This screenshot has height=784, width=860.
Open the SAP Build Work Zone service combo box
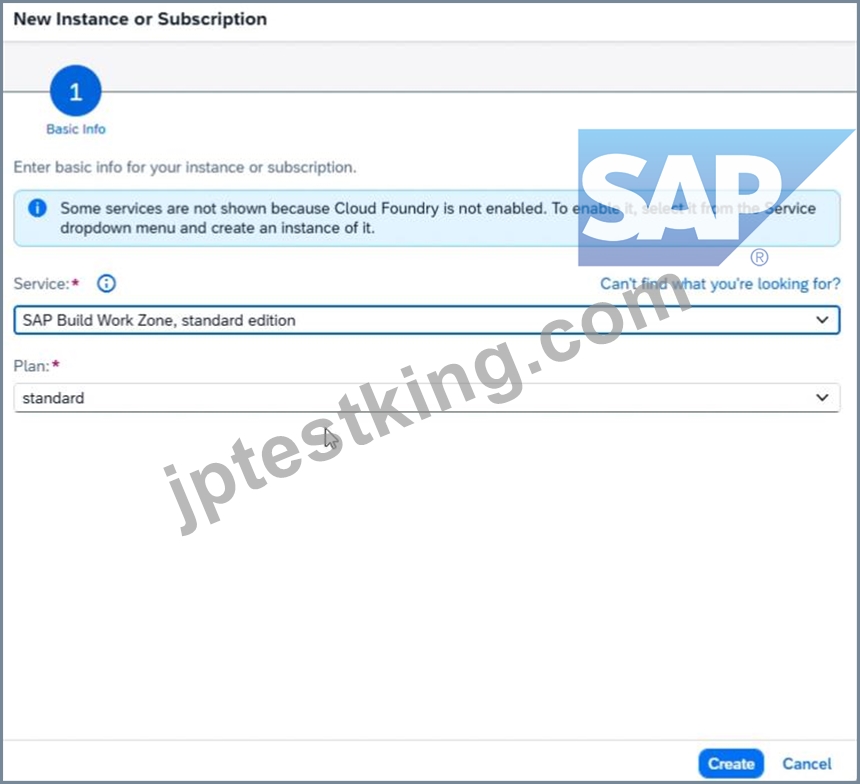pyautogui.click(x=427, y=320)
